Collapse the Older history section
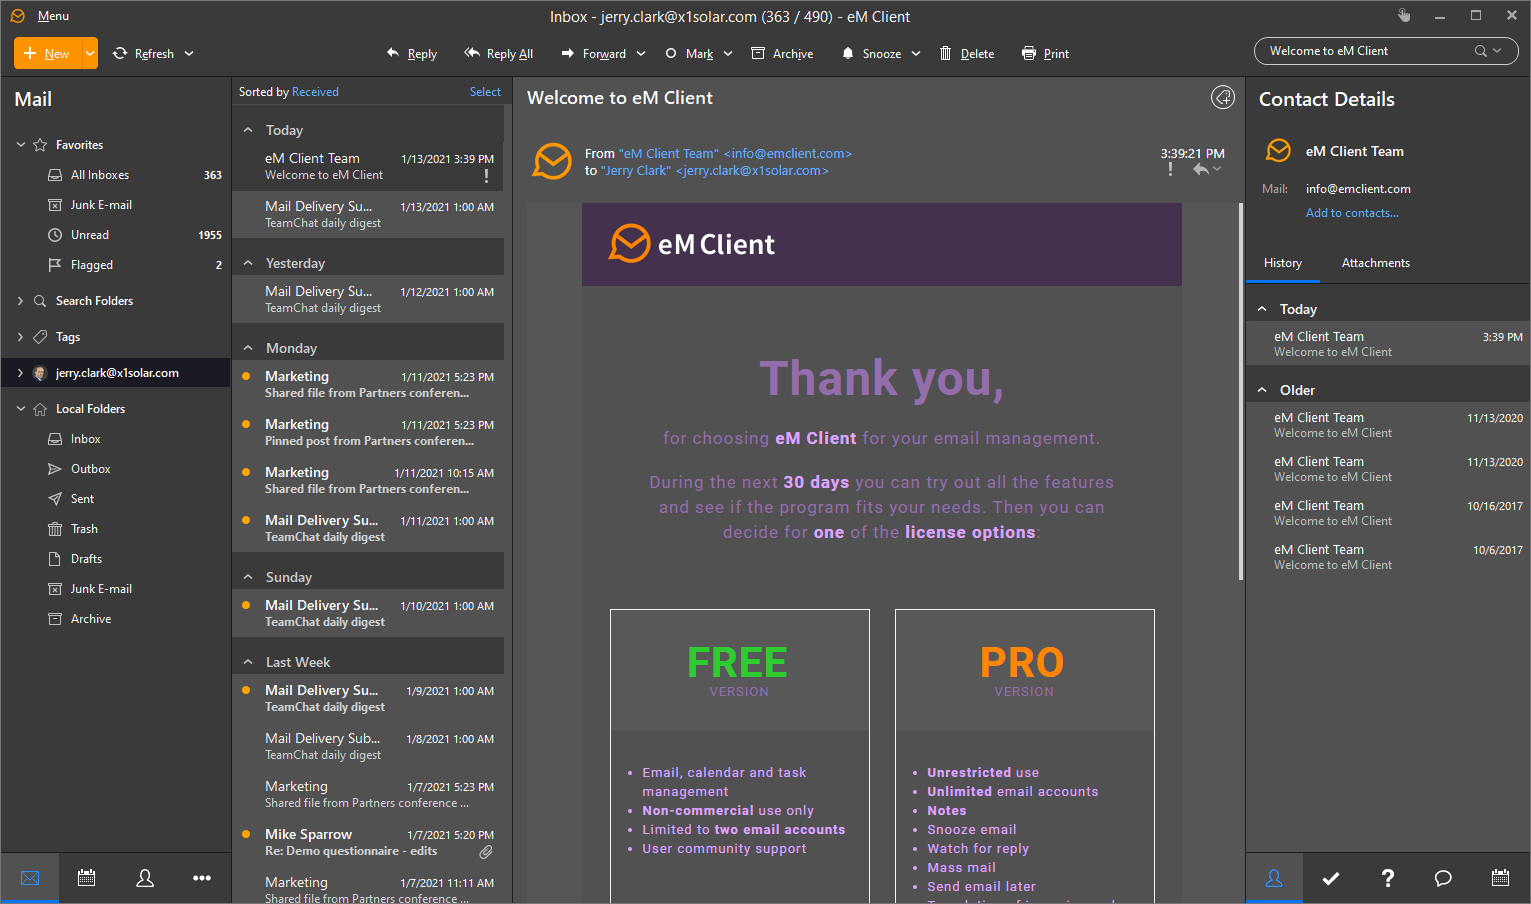 1262,390
